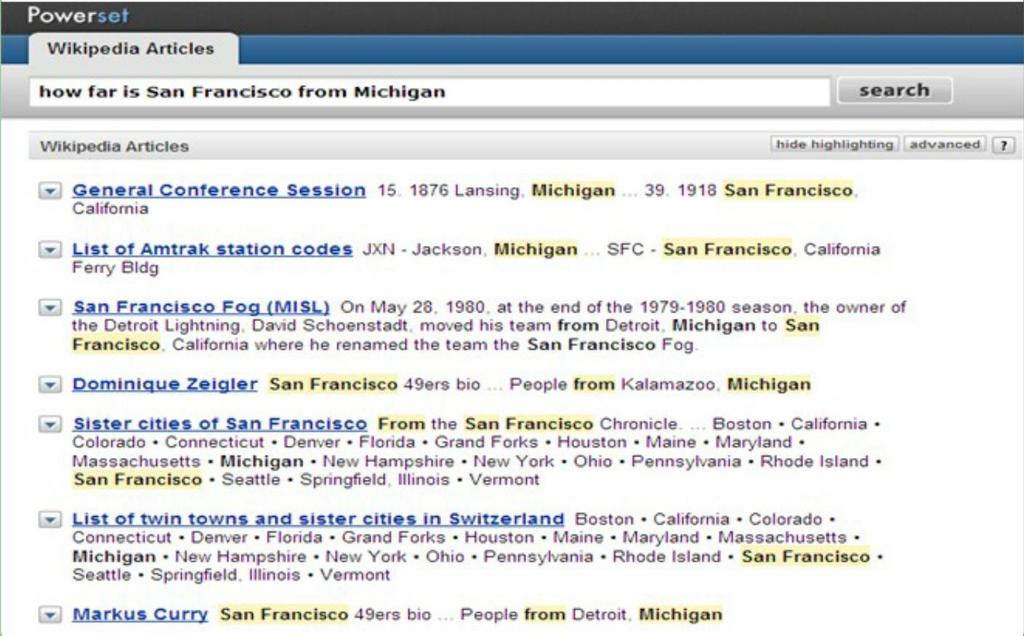Open the General Conference Session article

pyautogui.click(x=219, y=190)
